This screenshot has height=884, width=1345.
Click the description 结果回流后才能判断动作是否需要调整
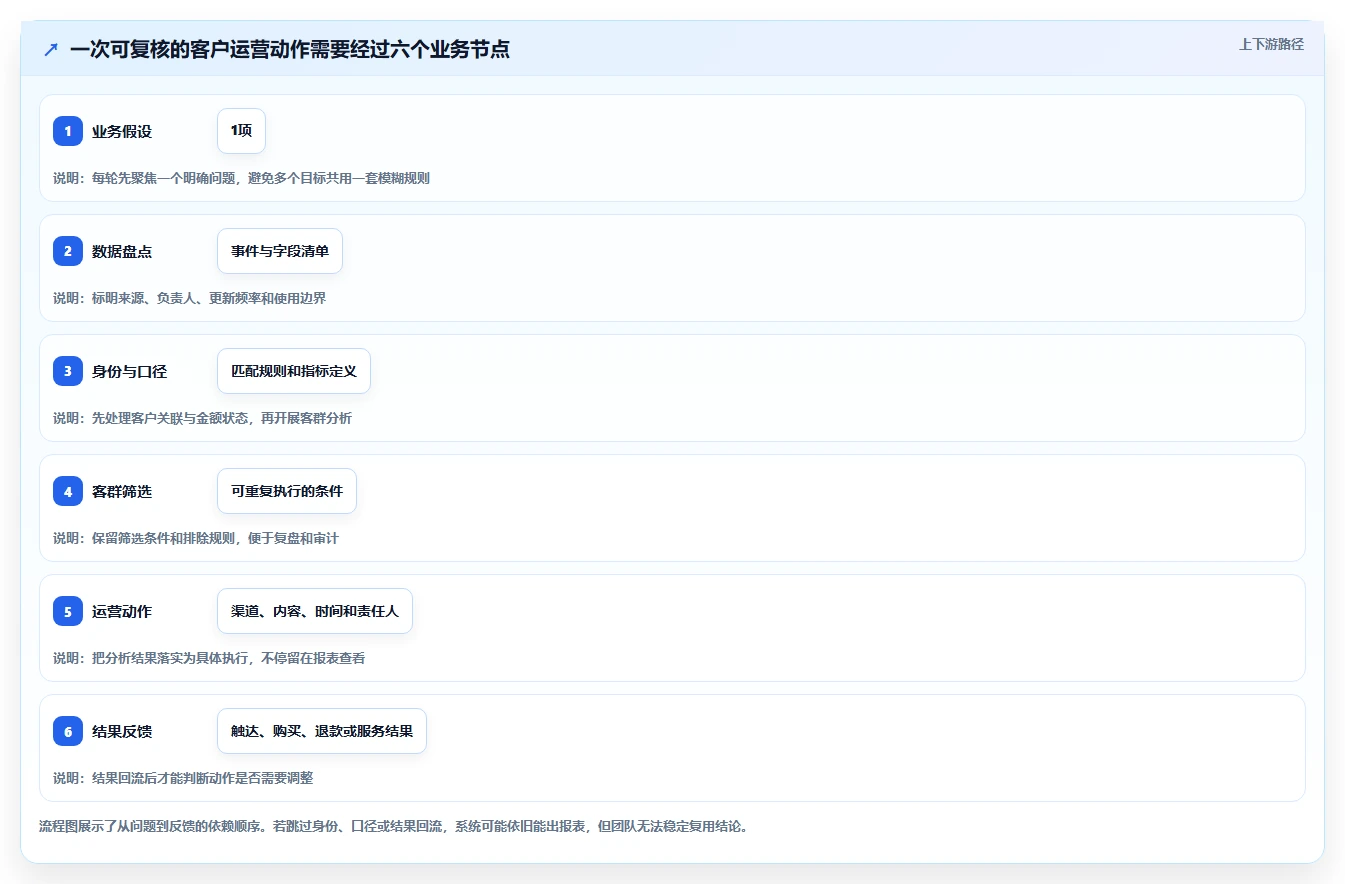(183, 778)
